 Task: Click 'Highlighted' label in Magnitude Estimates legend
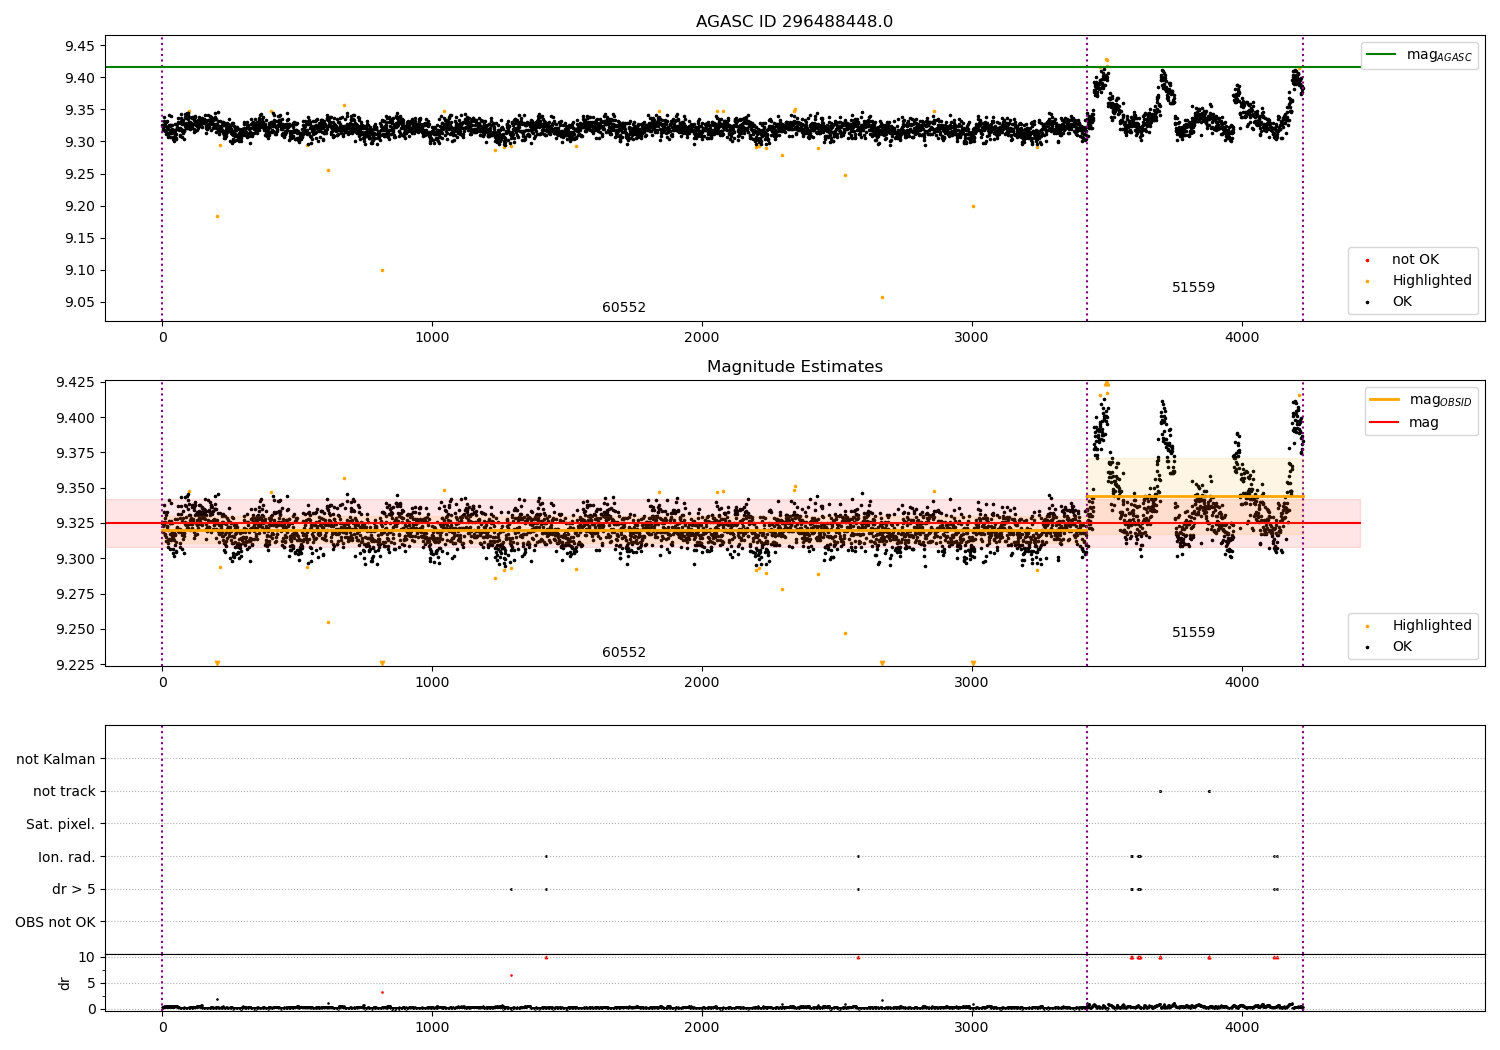click(x=1432, y=626)
